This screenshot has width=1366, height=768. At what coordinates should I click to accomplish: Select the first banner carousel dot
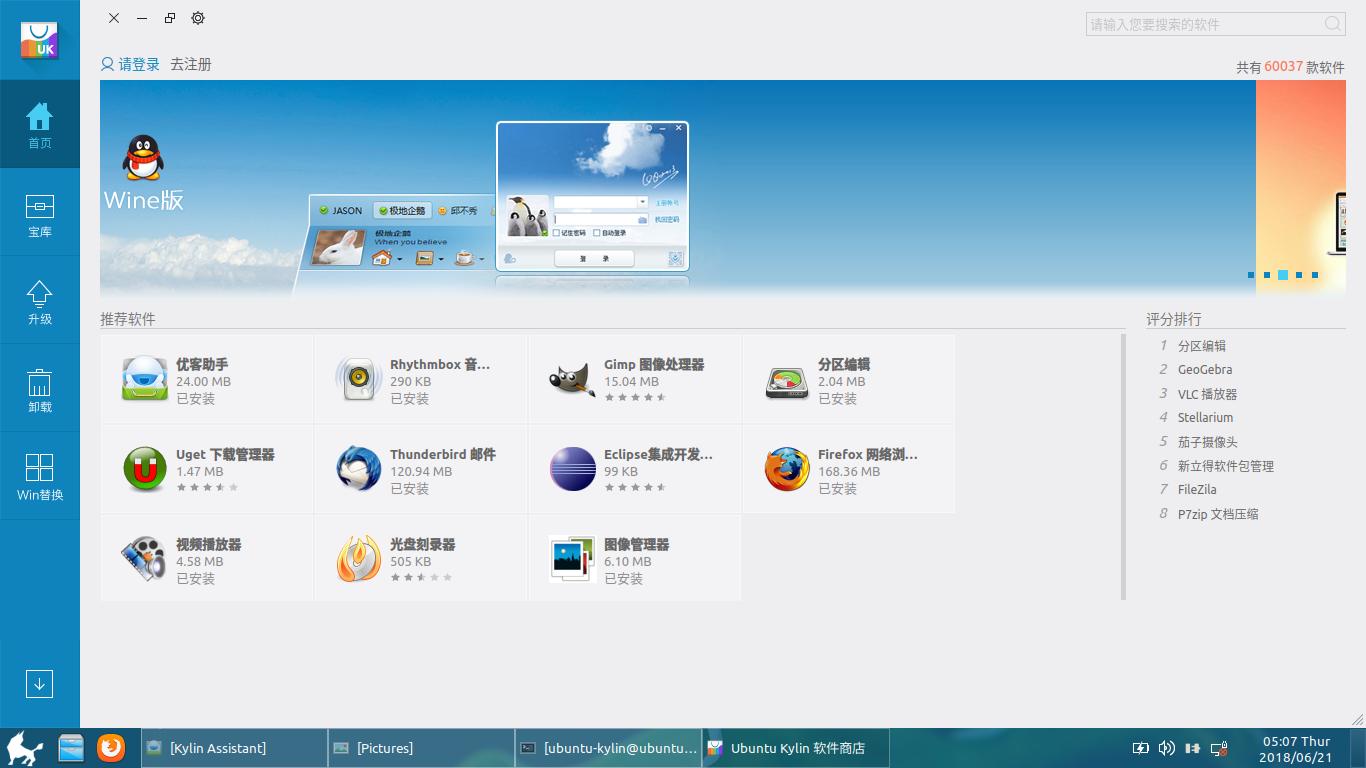click(x=1250, y=275)
